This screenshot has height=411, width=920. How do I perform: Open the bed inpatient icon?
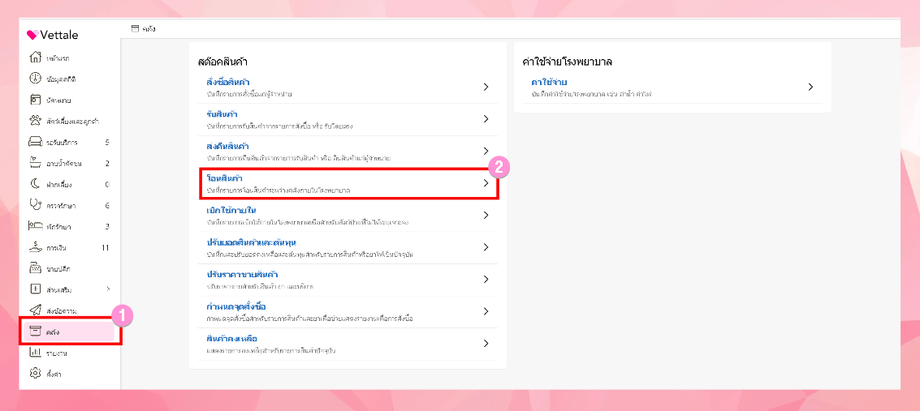pyautogui.click(x=35, y=226)
